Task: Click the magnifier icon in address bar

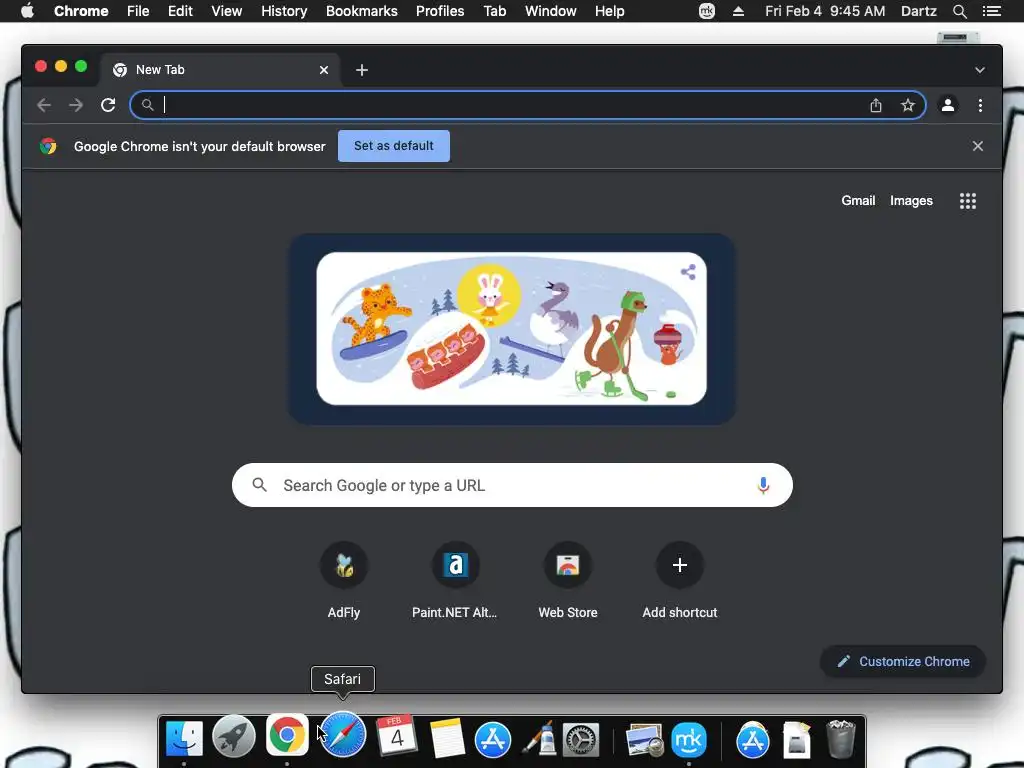Action: pos(148,105)
